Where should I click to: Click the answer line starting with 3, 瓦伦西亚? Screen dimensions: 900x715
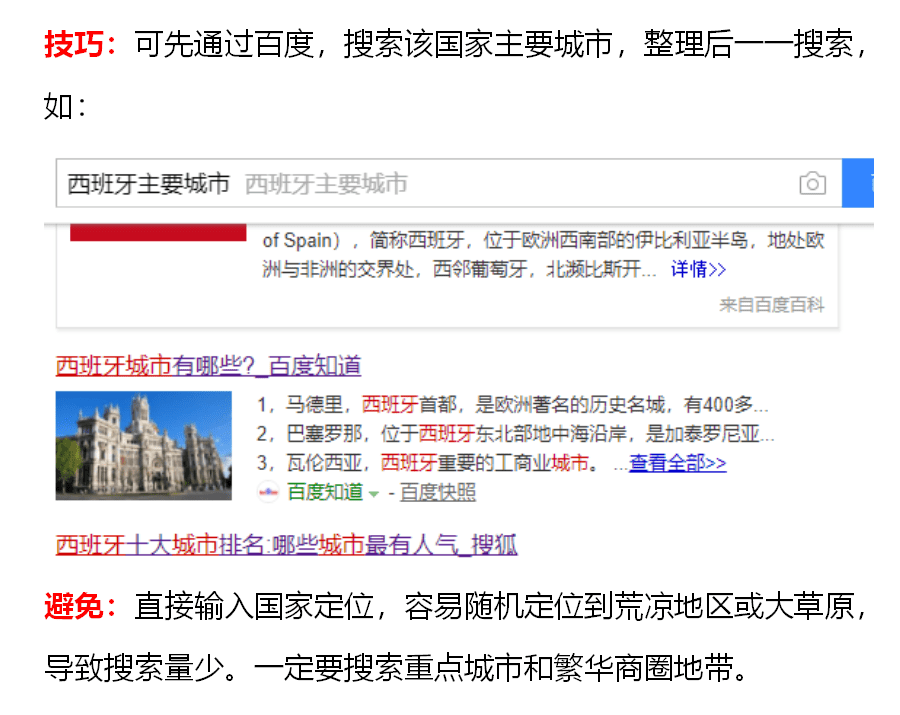[x=428, y=463]
